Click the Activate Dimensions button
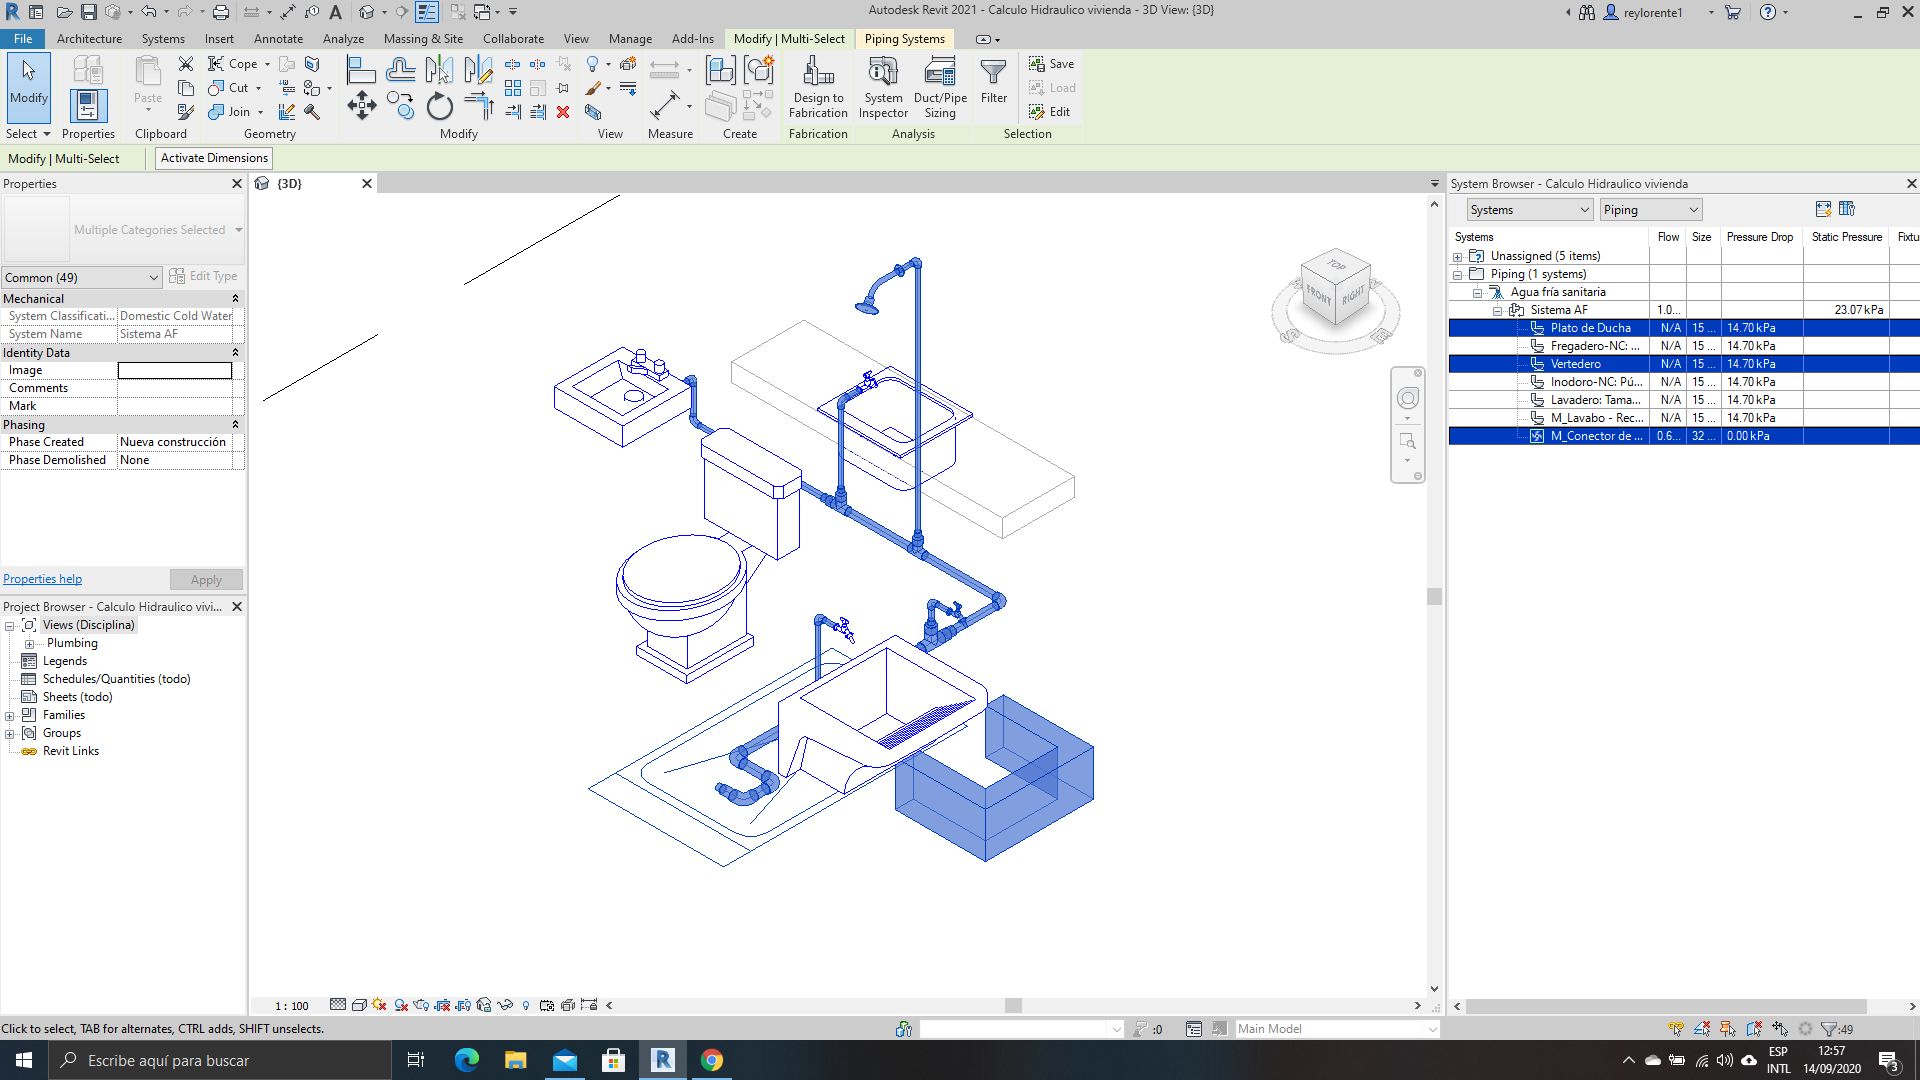The image size is (1920, 1080). click(213, 158)
